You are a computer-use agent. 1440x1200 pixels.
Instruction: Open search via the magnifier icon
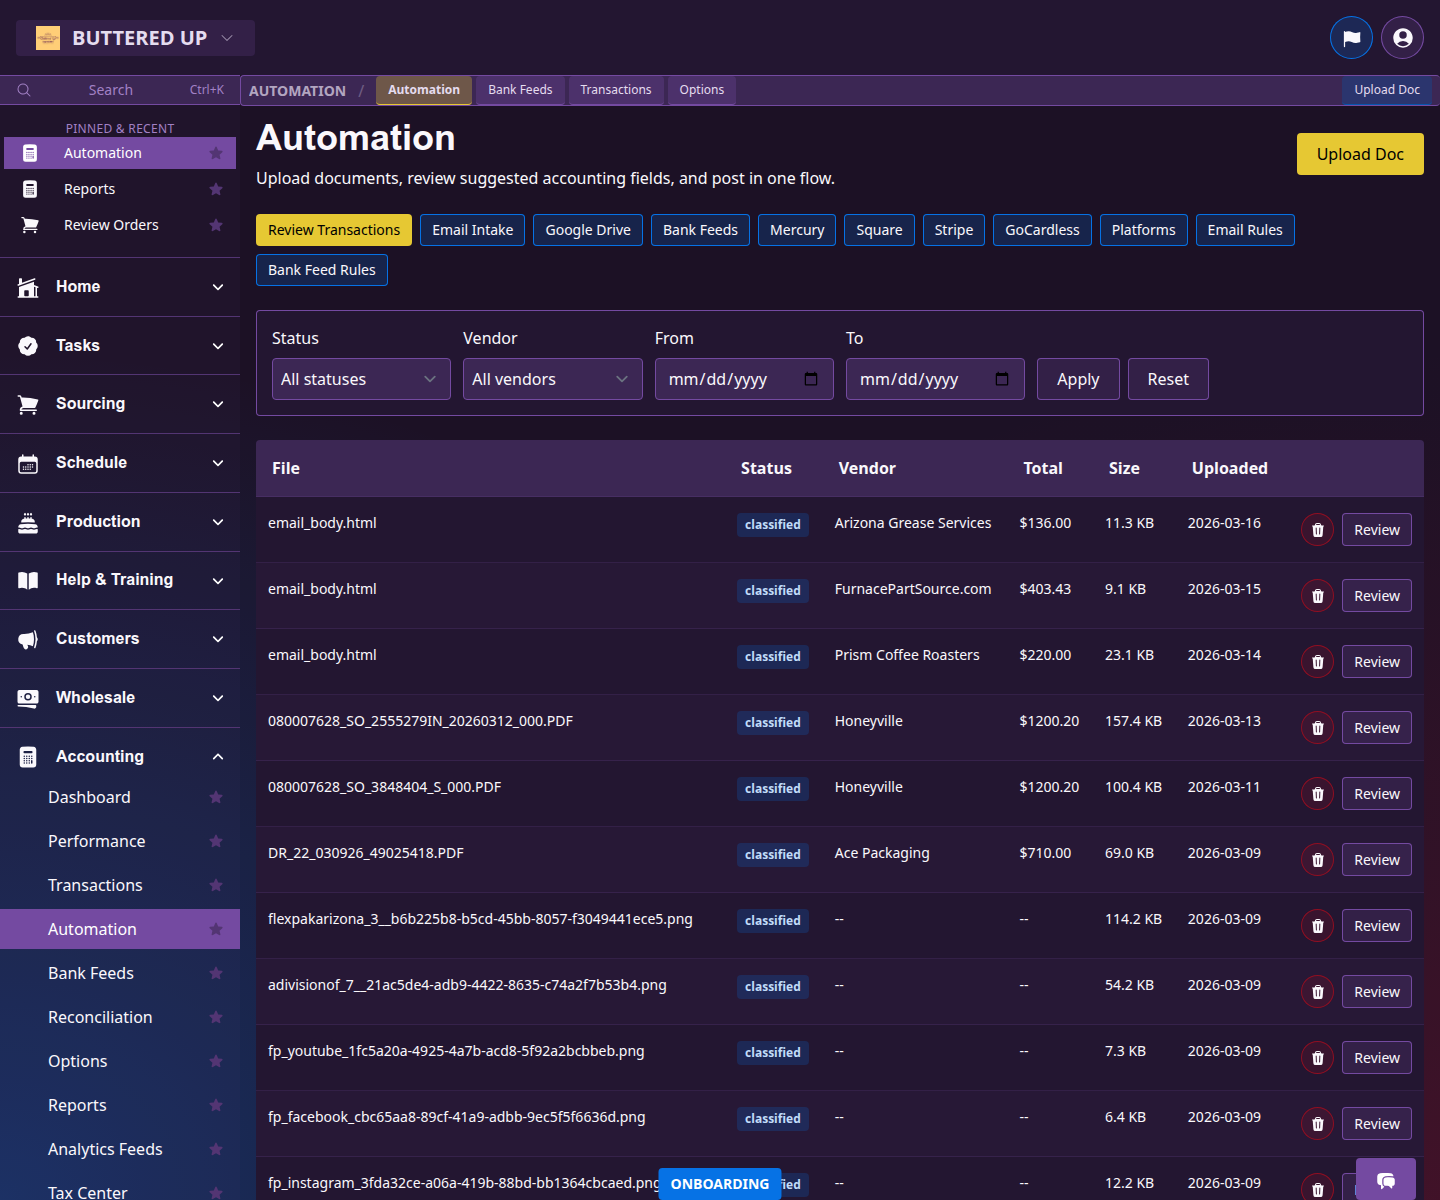[x=24, y=89]
